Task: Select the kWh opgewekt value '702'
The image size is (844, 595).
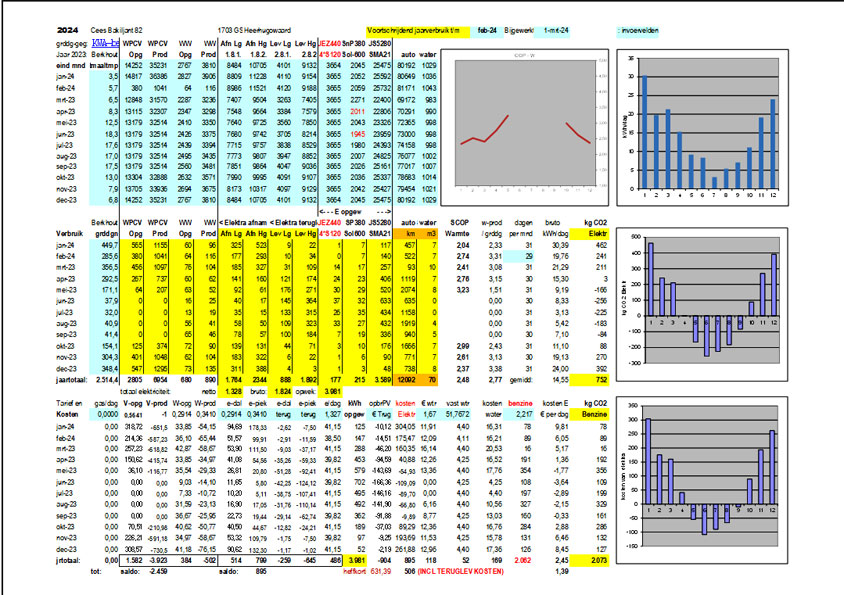Action: point(359,482)
